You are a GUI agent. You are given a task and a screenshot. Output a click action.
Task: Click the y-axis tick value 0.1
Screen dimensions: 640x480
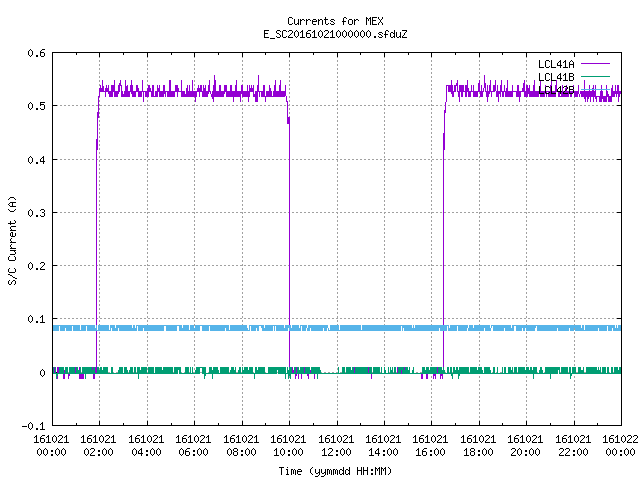click(36, 319)
